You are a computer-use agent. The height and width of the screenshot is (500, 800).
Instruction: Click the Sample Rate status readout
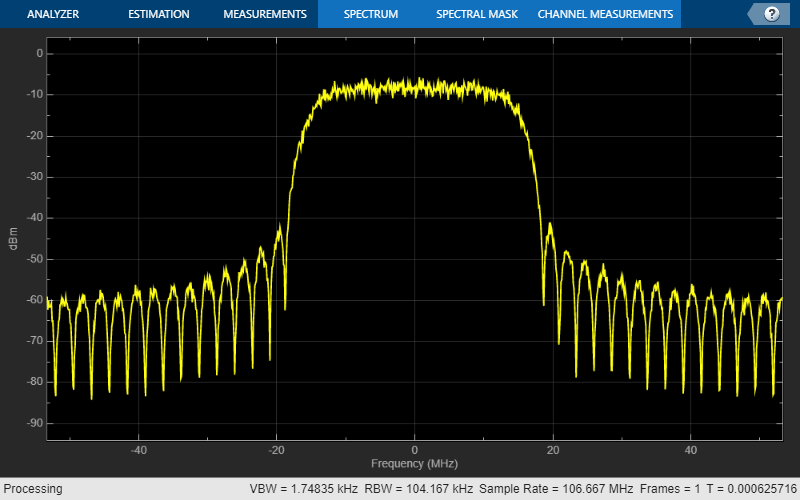[x=556, y=488]
